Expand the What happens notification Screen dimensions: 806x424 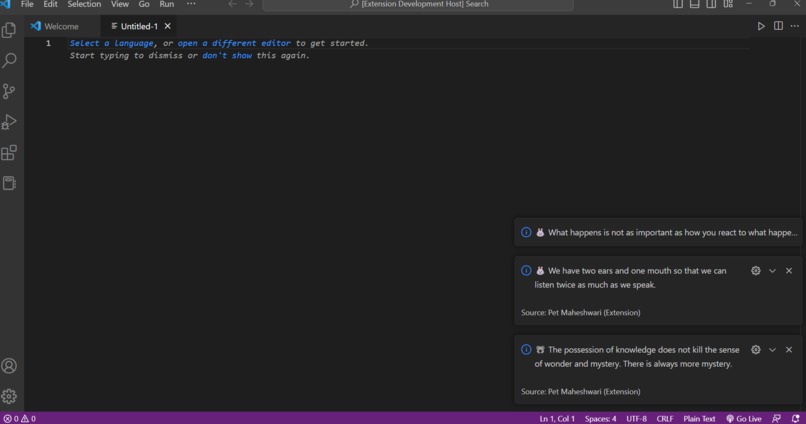[658, 232]
